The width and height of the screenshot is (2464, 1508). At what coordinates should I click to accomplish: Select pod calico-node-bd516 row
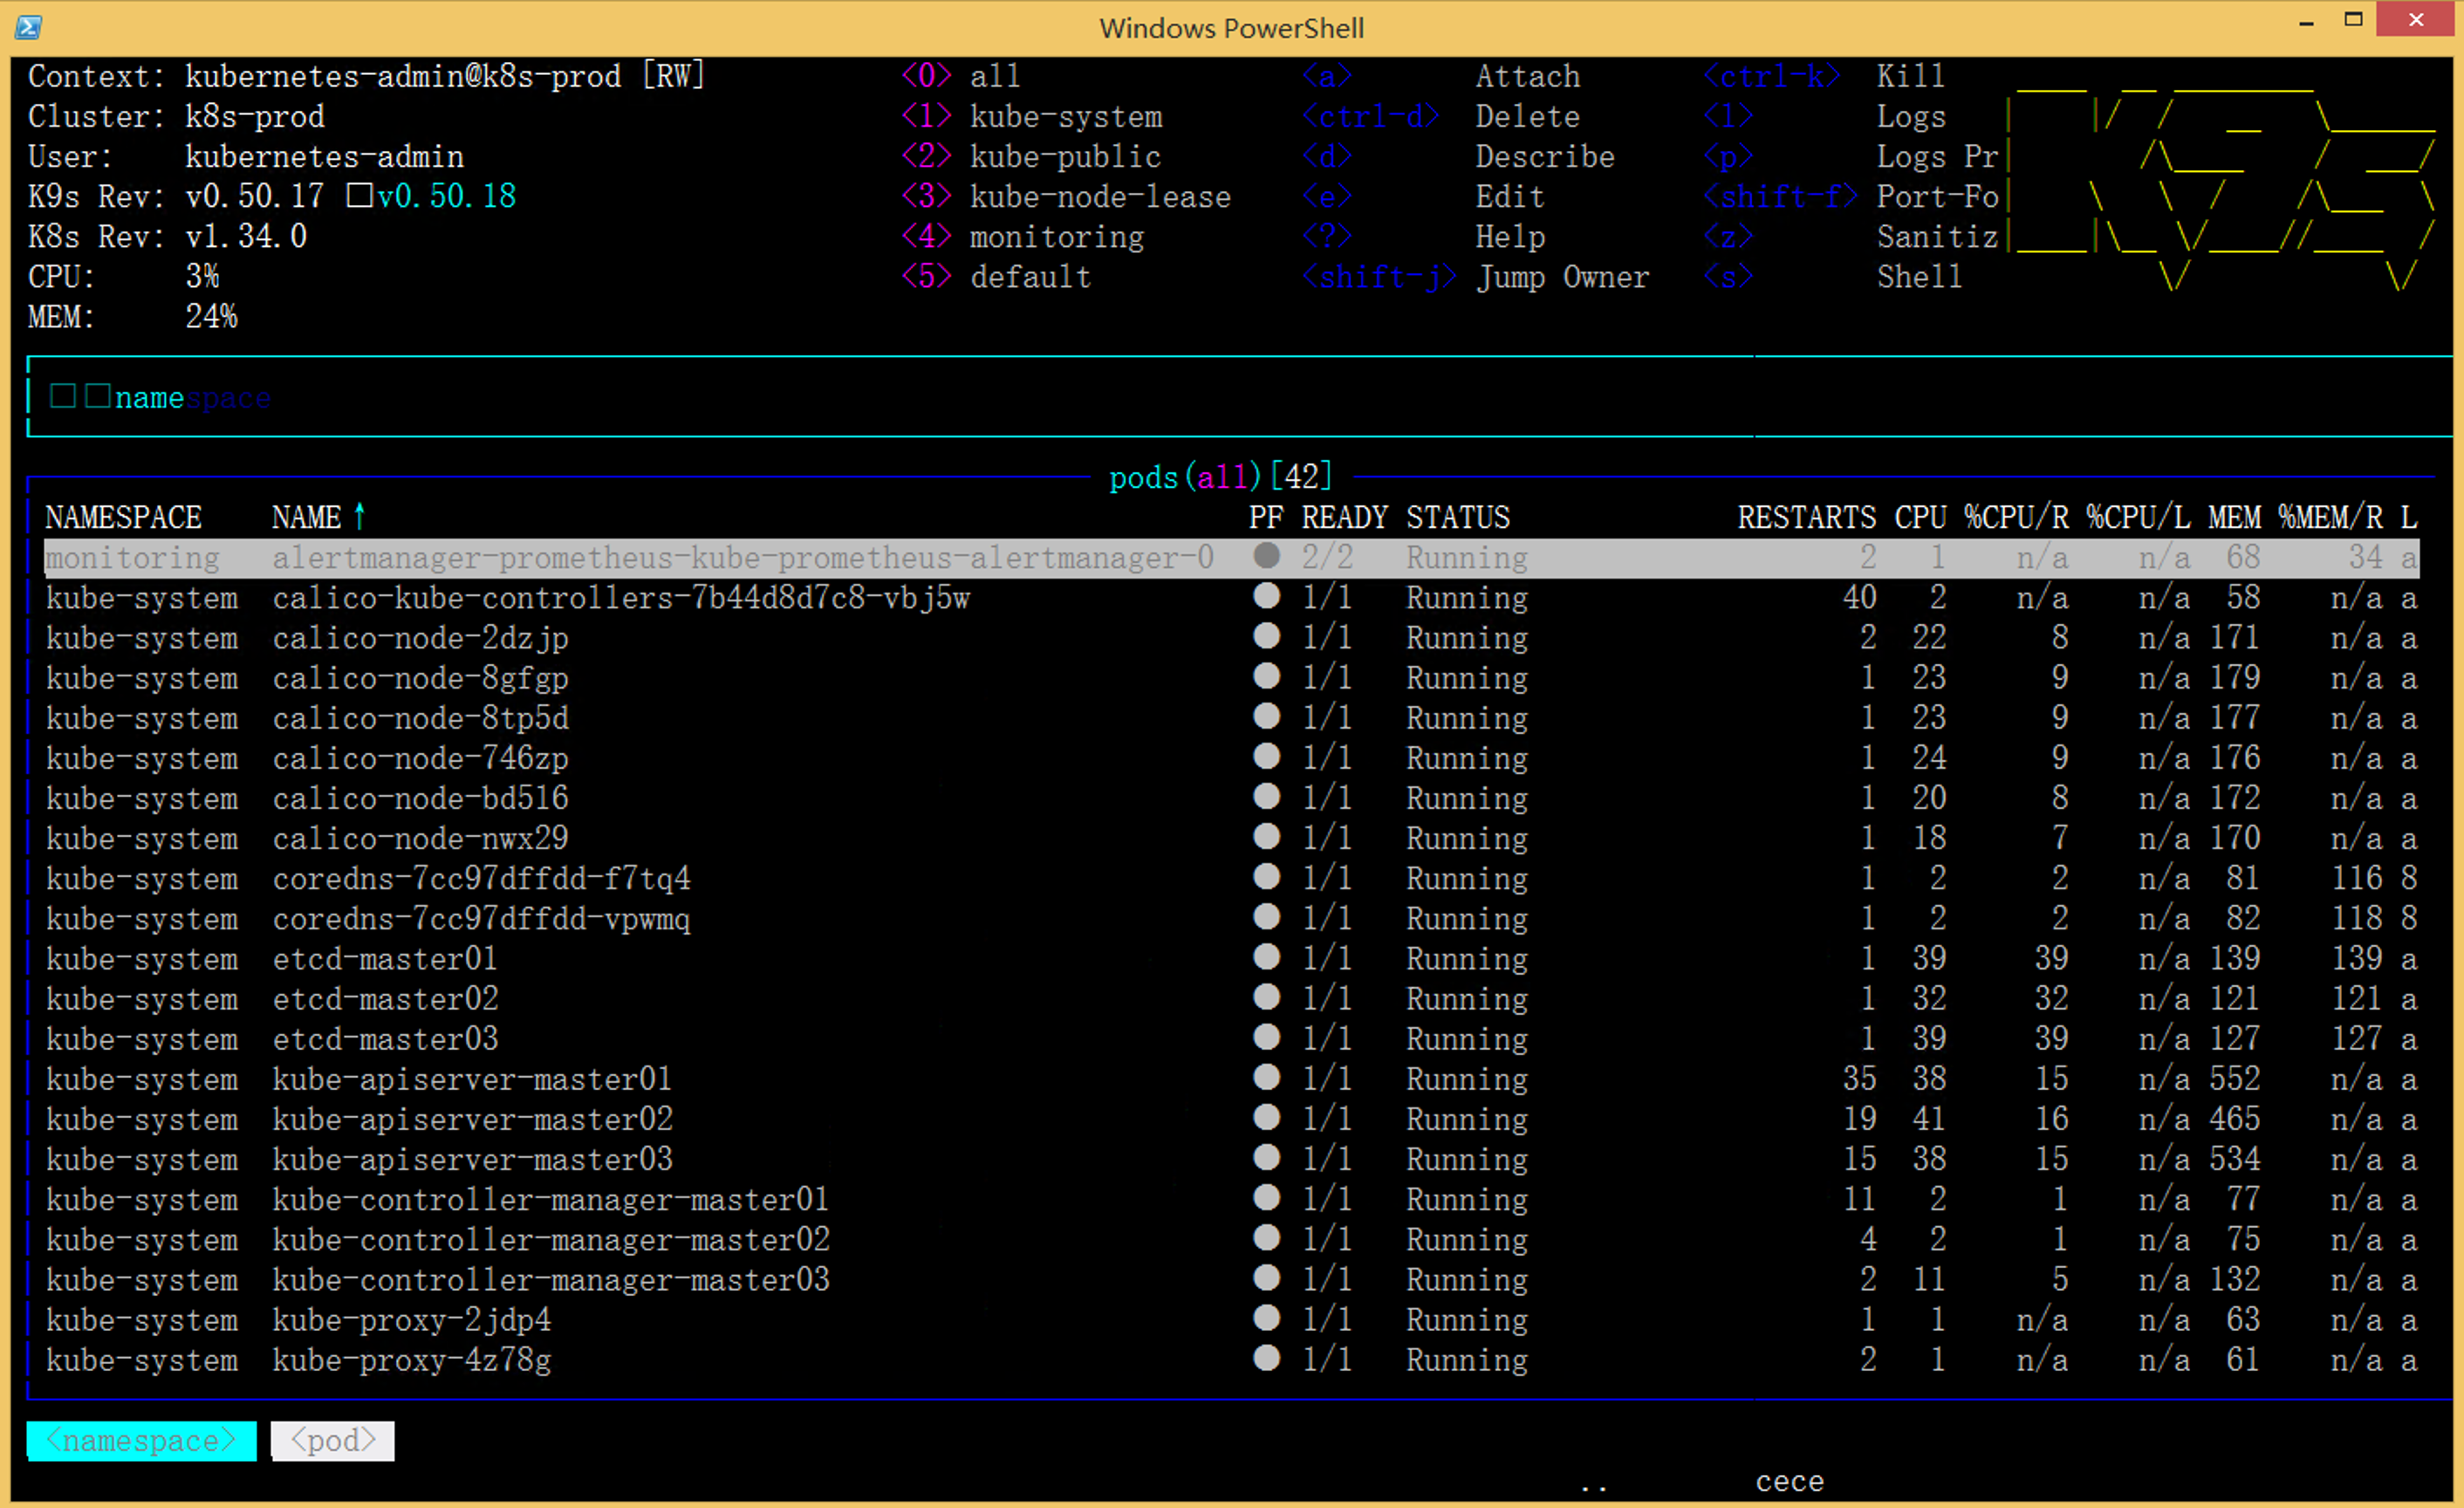click(1231, 797)
